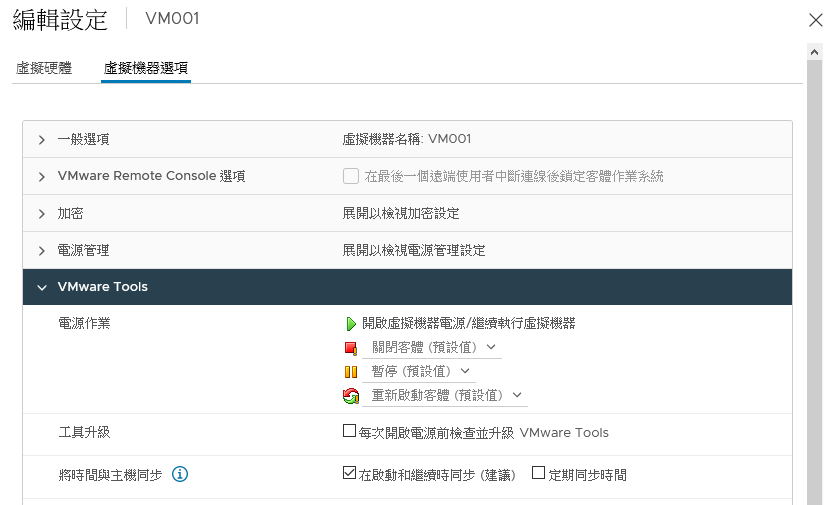Click the green power-on play icon

351,324
